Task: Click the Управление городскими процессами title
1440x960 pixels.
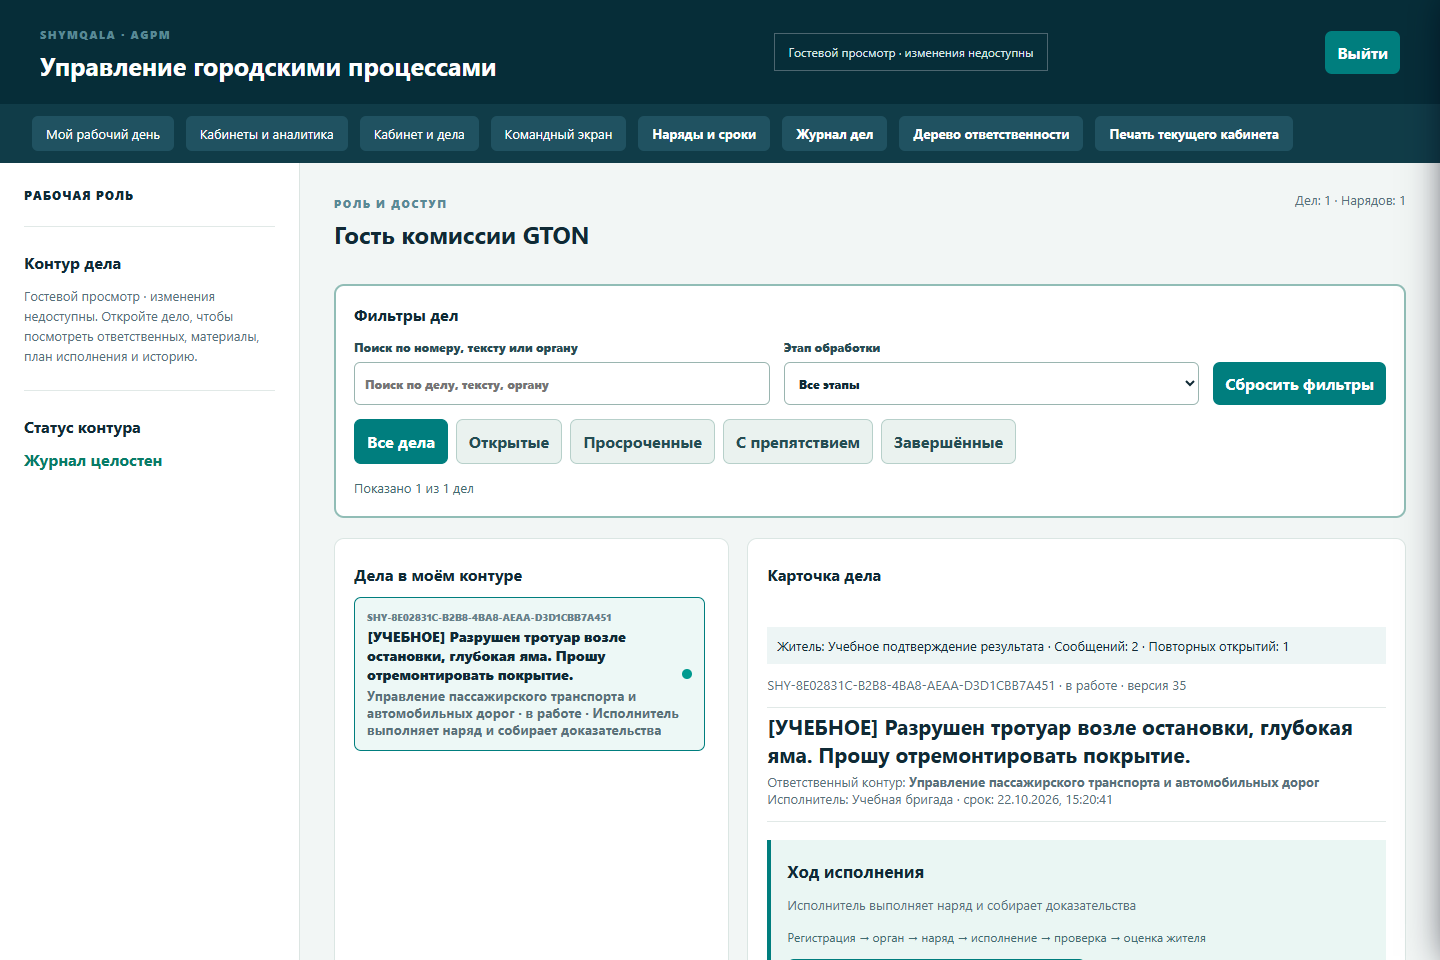Action: point(268,68)
